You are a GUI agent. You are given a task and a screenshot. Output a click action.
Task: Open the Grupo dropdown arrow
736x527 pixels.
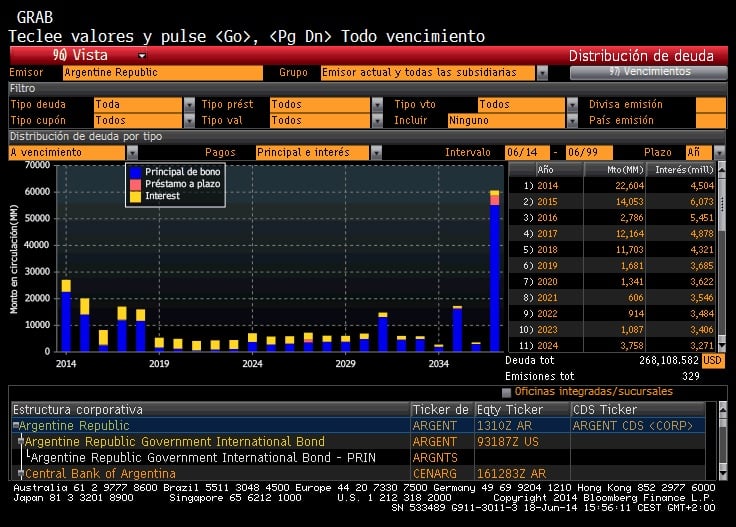click(x=542, y=72)
